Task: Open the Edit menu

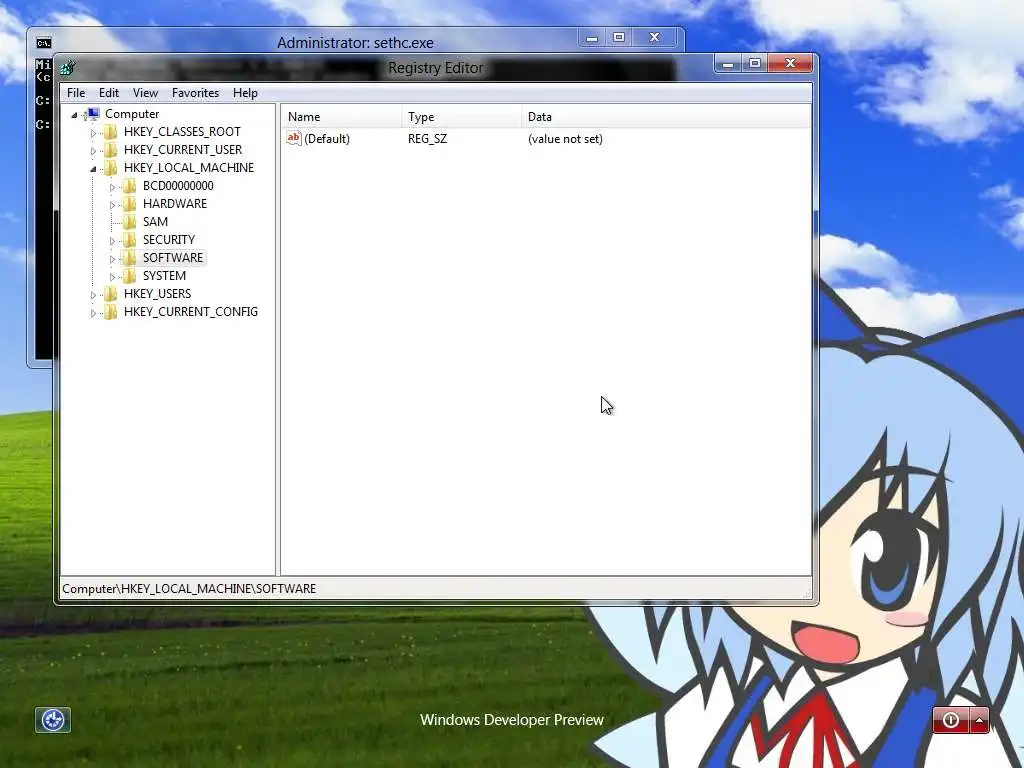Action: (108, 93)
